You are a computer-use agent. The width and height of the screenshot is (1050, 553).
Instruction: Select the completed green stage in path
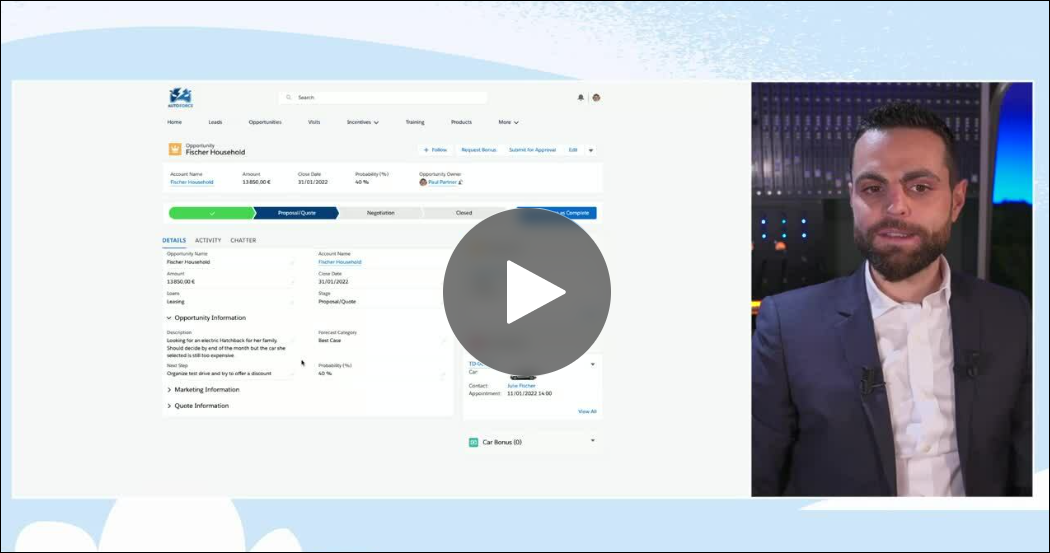pos(212,213)
